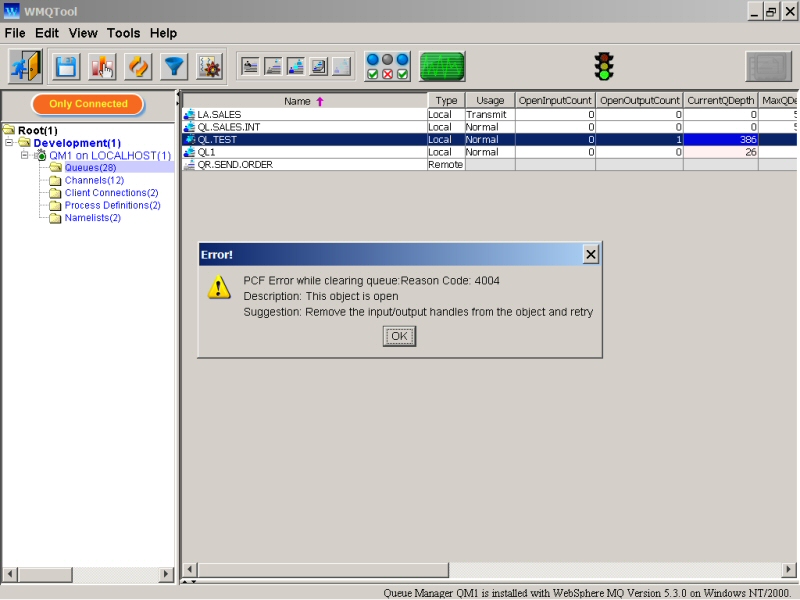Sort by OpenInputCount column header
The width and height of the screenshot is (800, 600).
(x=555, y=101)
